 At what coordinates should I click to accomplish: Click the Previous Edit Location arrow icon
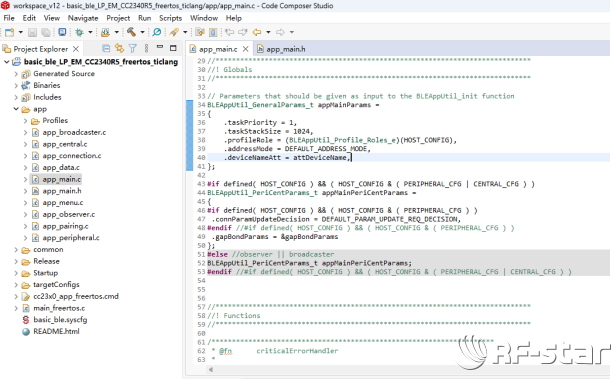pos(230,32)
